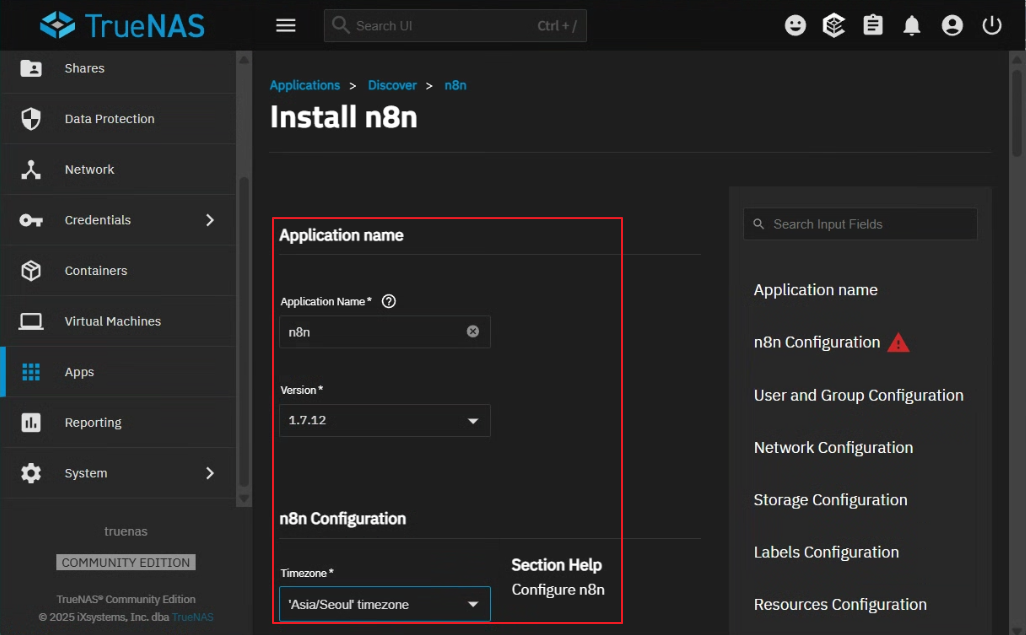
Task: Click the Applications breadcrumb link
Action: tap(305, 85)
